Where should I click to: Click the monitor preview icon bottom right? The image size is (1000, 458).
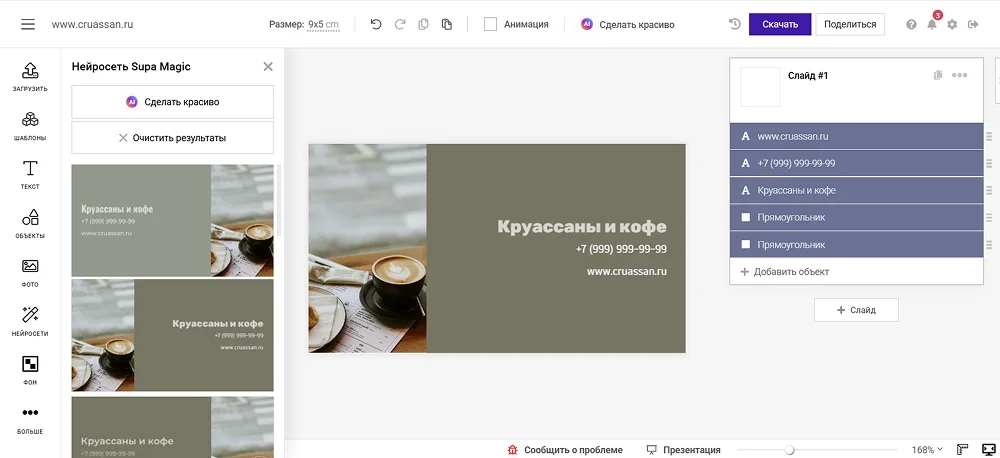(989, 450)
